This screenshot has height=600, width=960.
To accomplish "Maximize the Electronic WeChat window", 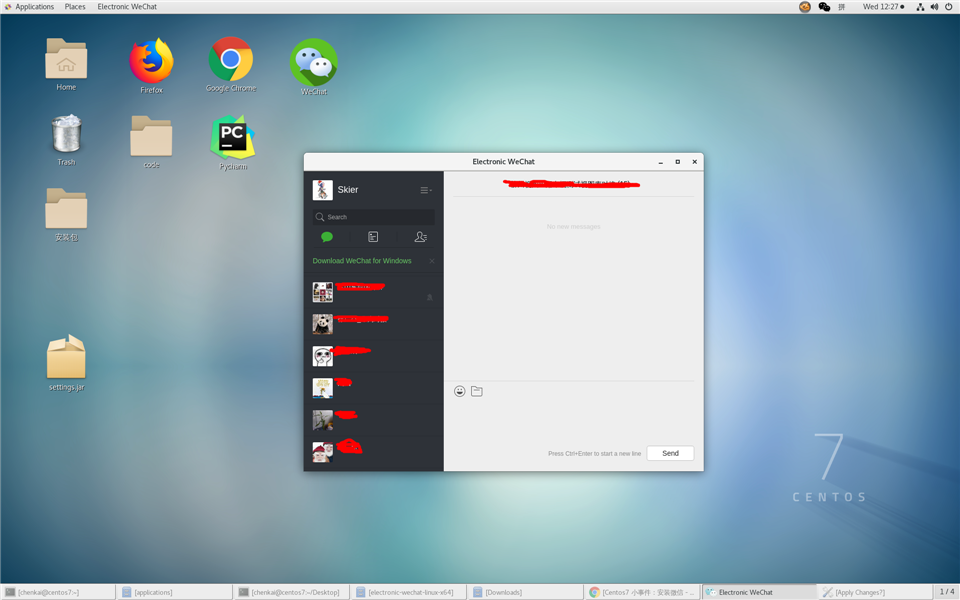I will pos(678,162).
